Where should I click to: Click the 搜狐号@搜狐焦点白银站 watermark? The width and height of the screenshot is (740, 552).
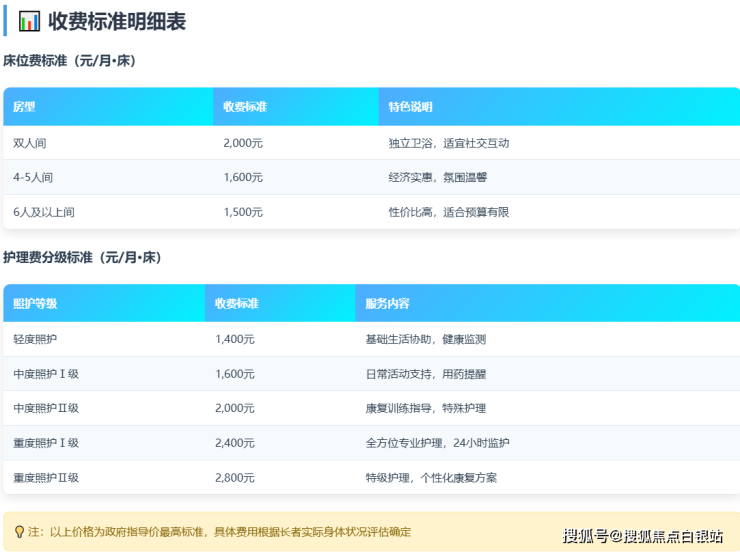click(642, 536)
